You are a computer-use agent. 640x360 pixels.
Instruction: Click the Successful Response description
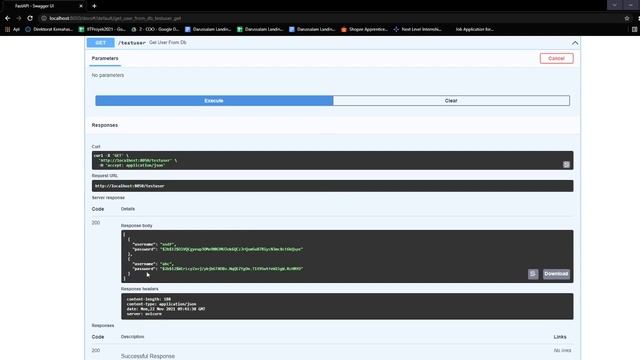coord(148,356)
